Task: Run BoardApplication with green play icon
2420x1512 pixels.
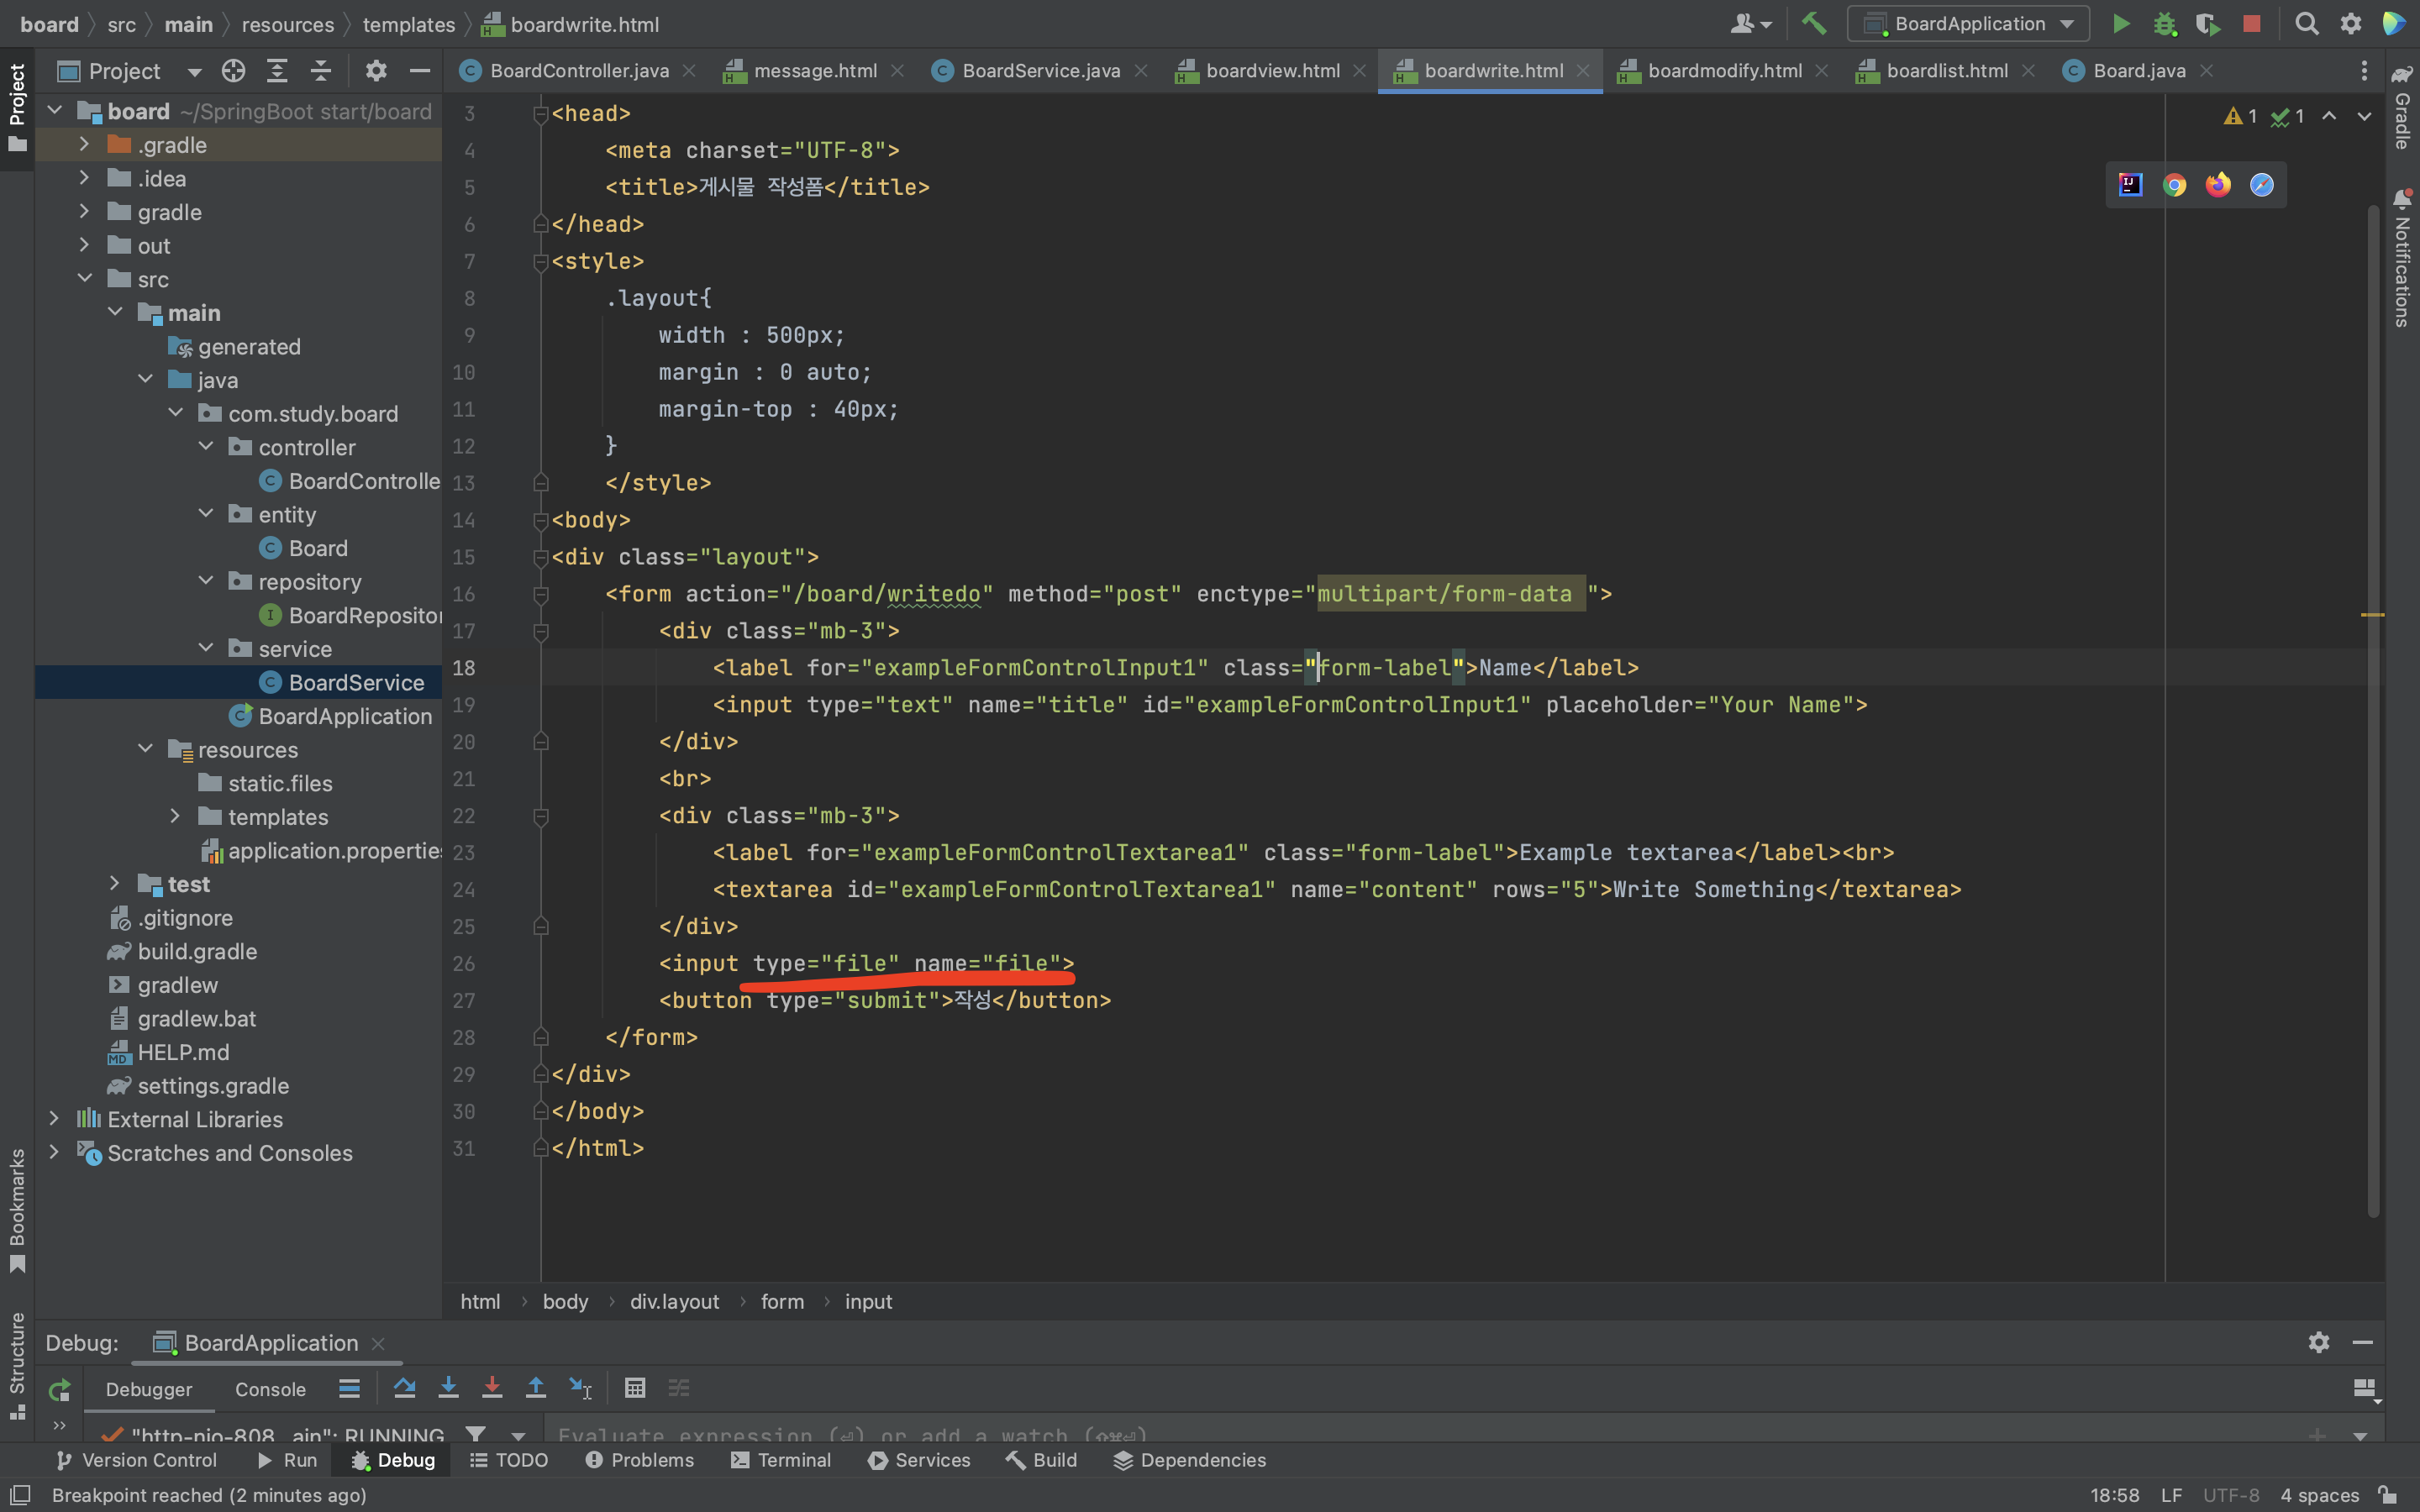Action: click(2120, 24)
